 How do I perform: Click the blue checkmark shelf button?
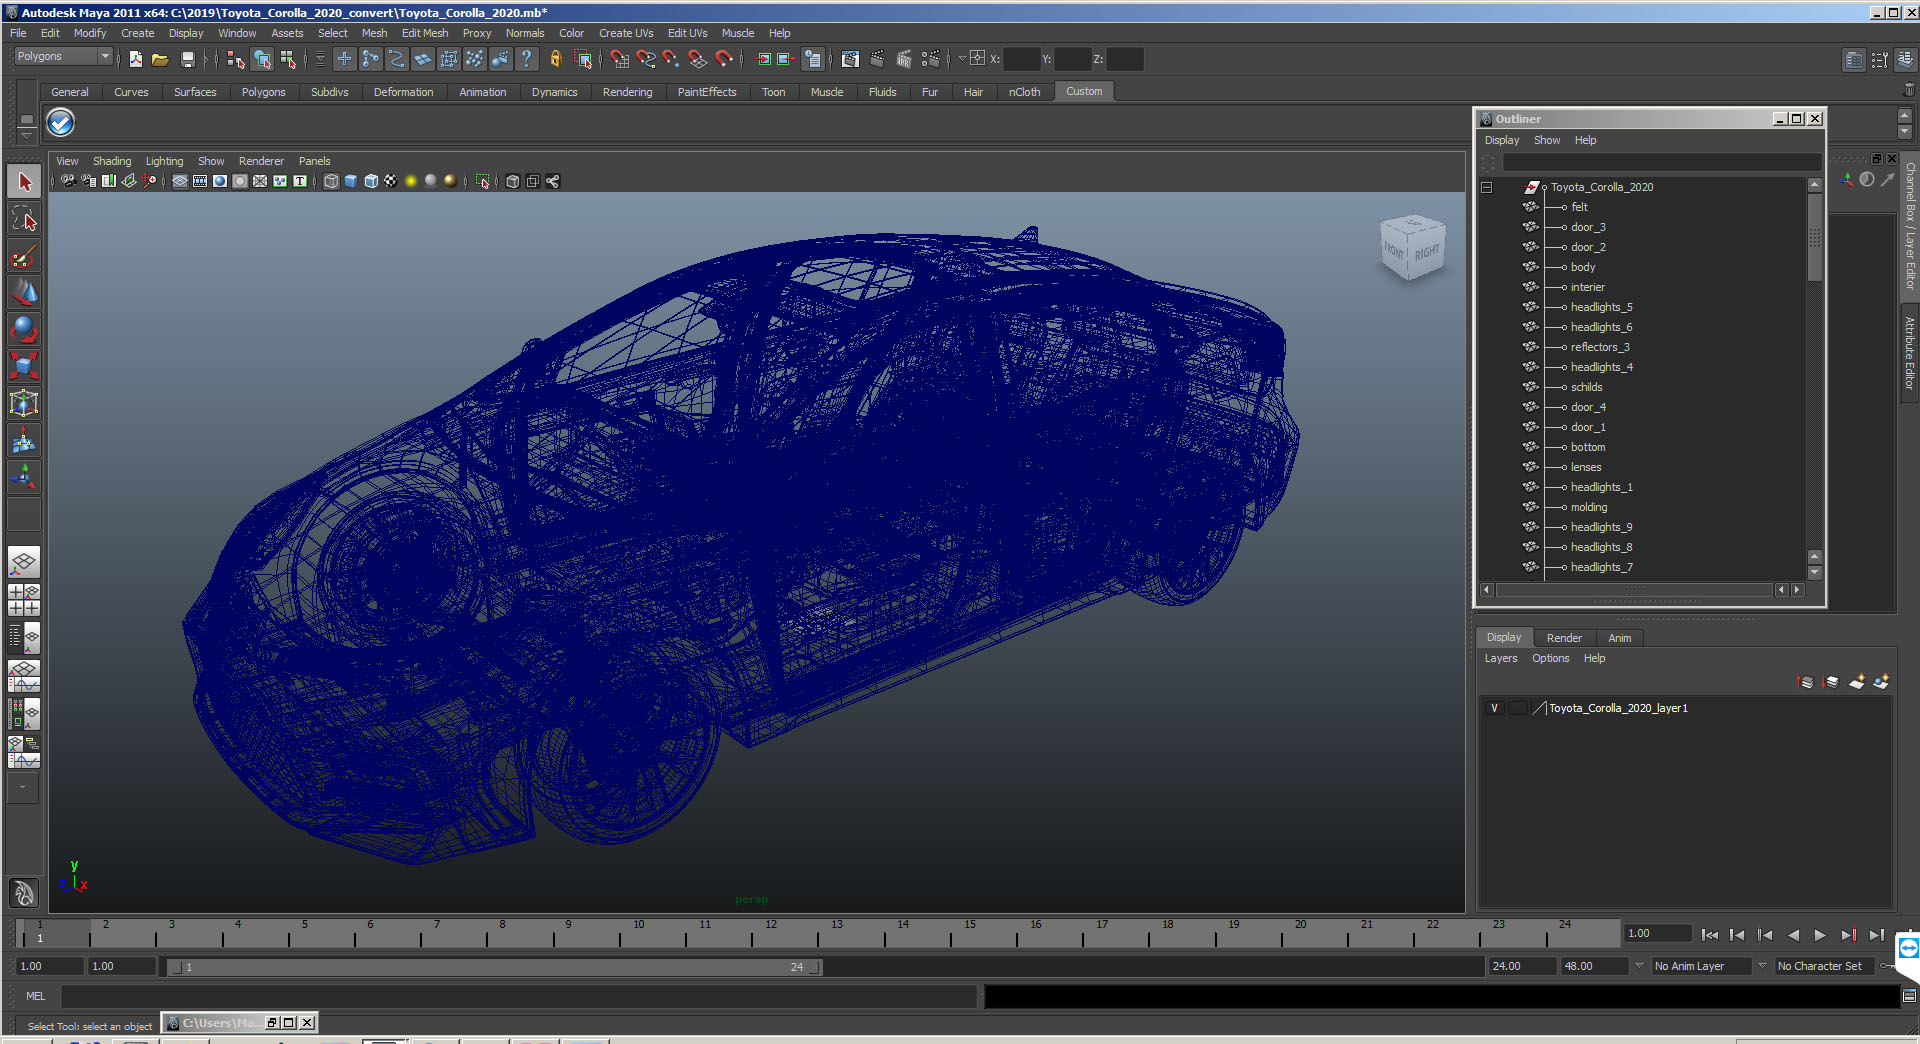tap(61, 123)
